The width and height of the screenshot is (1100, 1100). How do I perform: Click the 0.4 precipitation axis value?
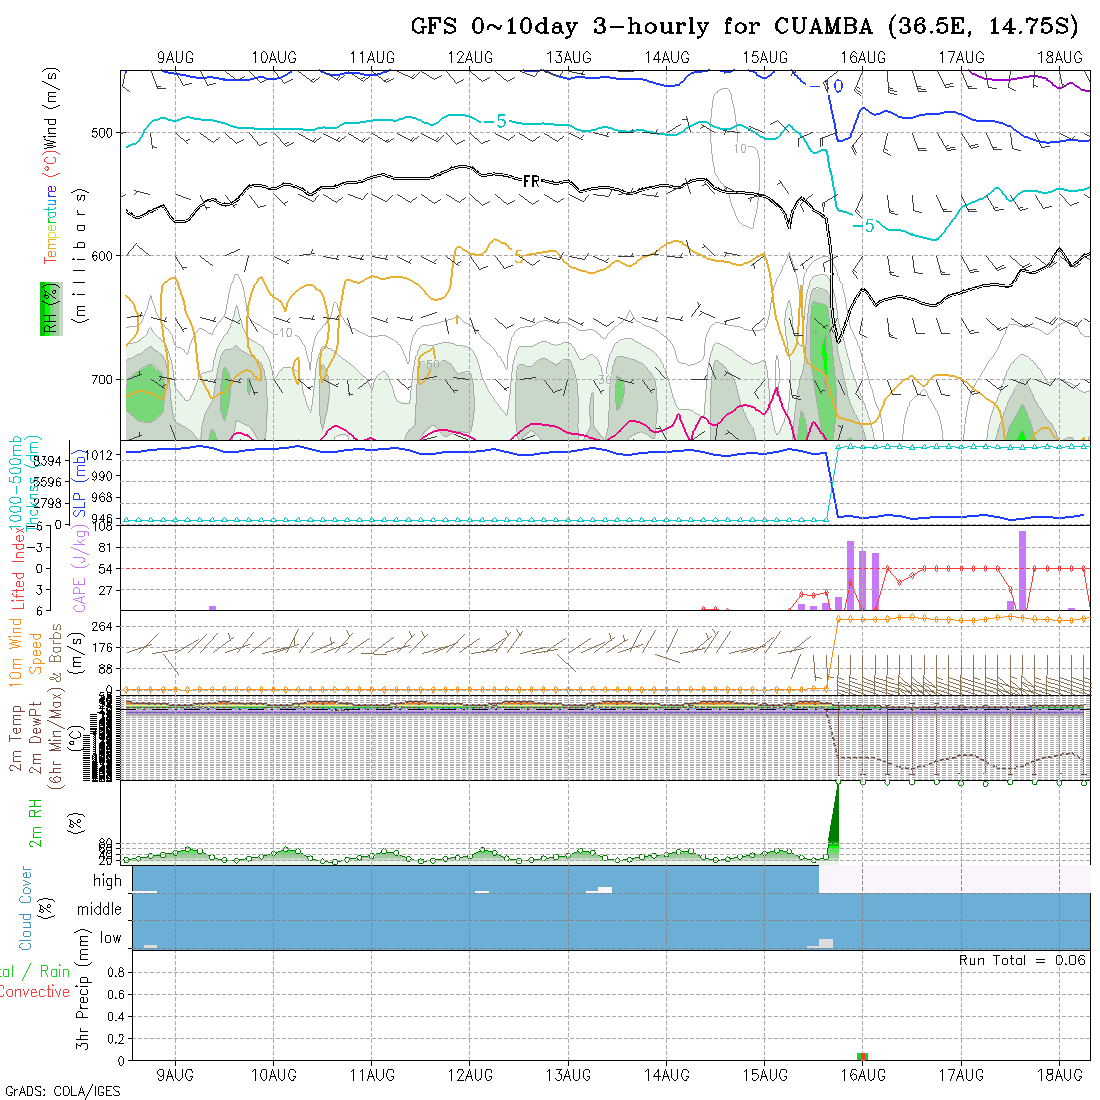pos(116,1017)
